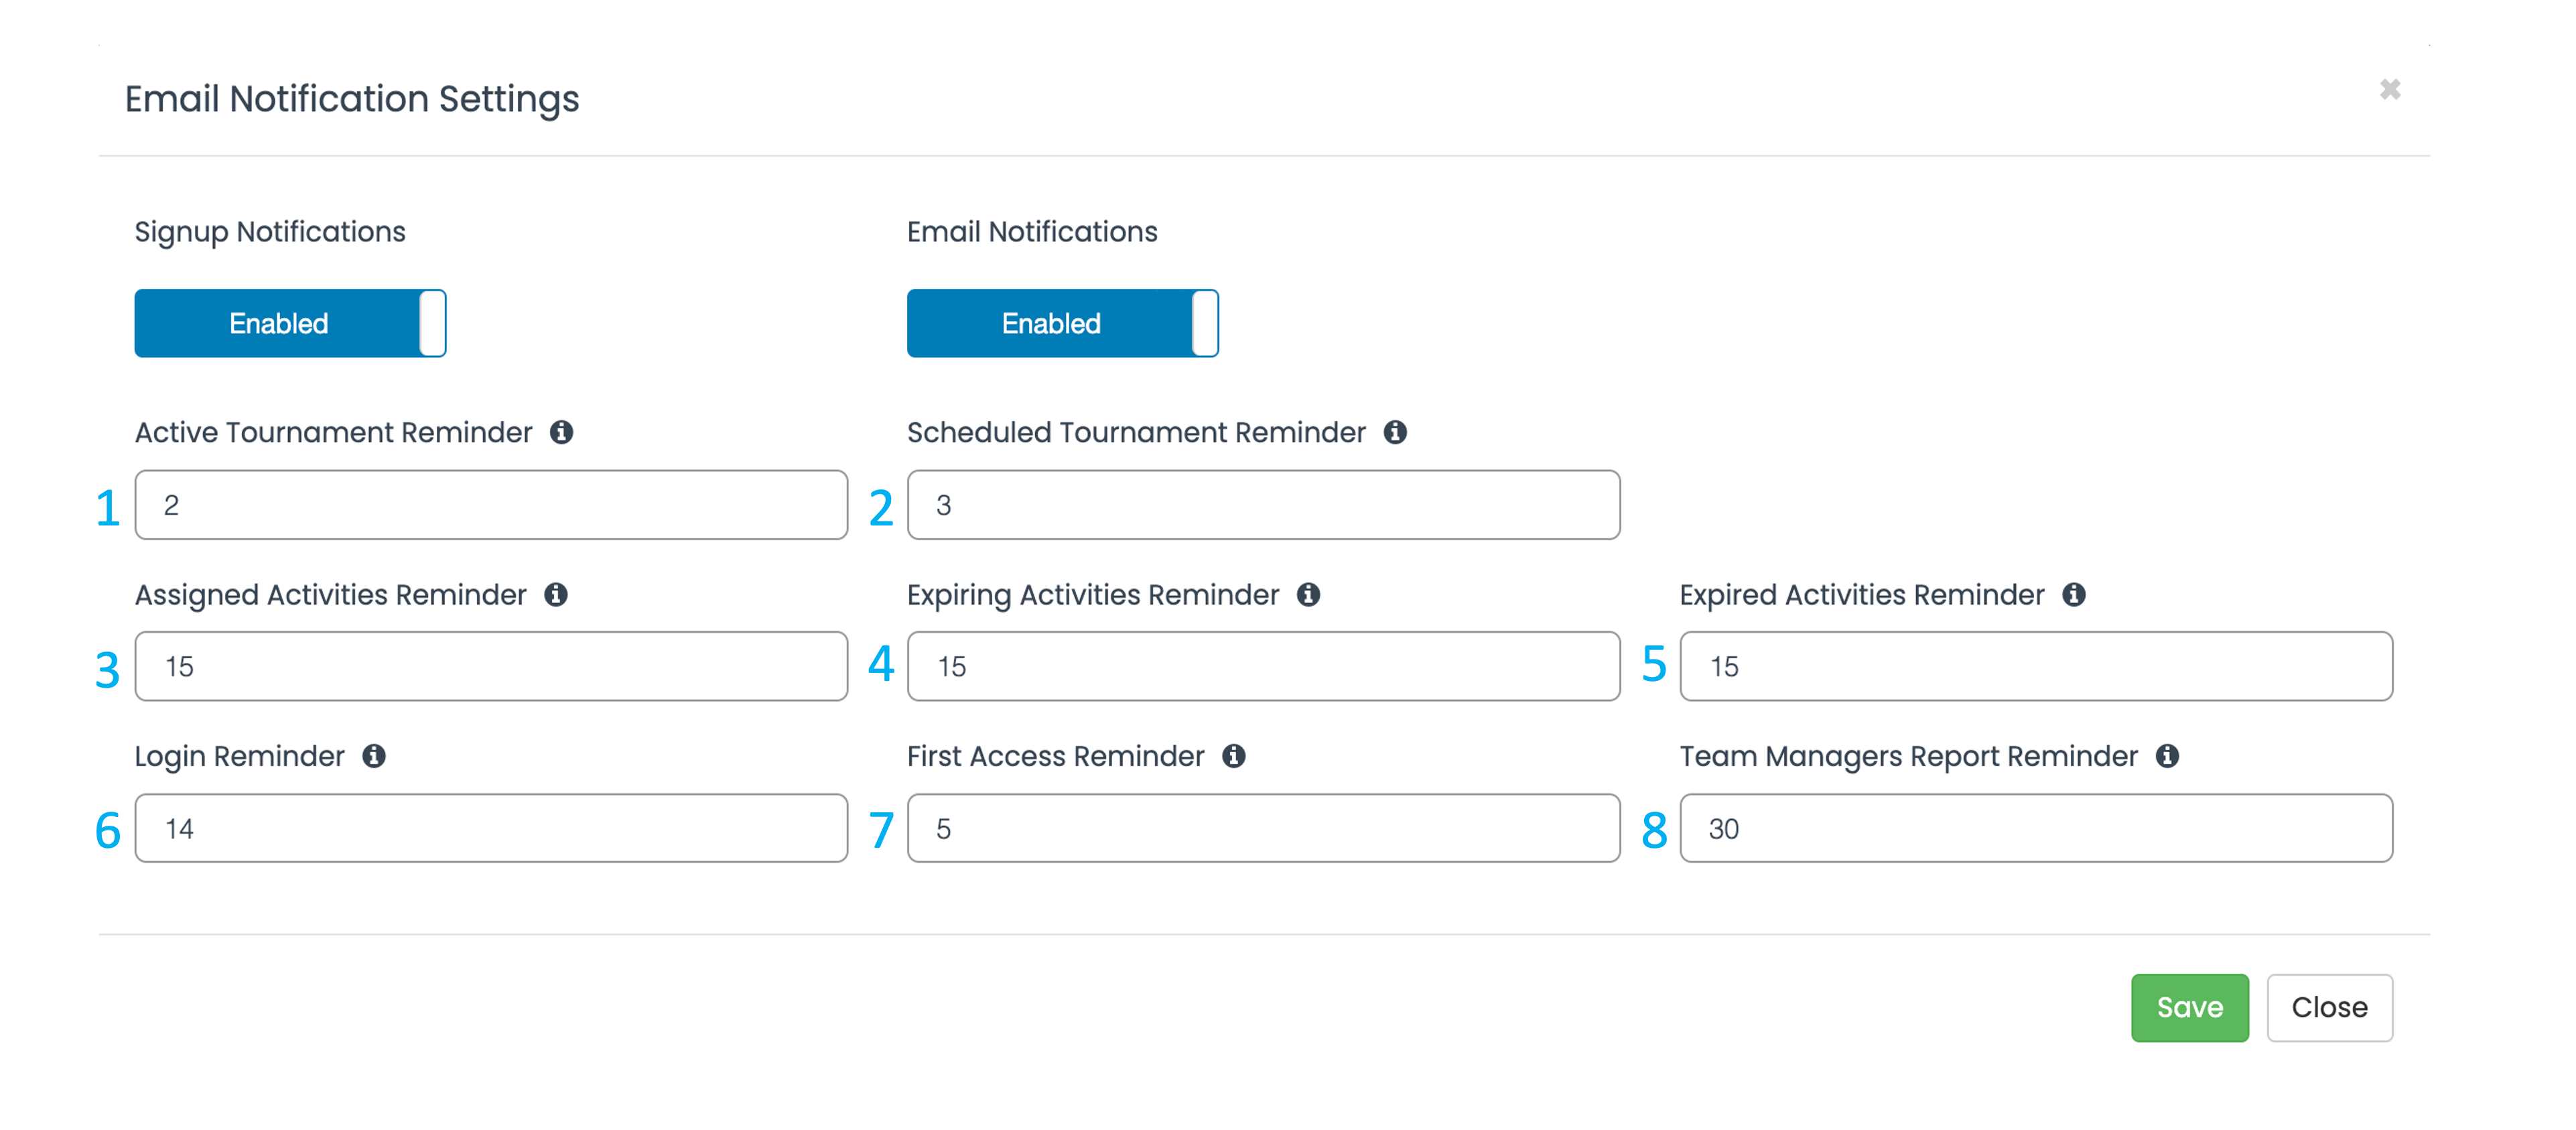Select the Expiring Activities Reminder input
Image resolution: width=2576 pixels, height=1130 pixels.
[1263, 666]
